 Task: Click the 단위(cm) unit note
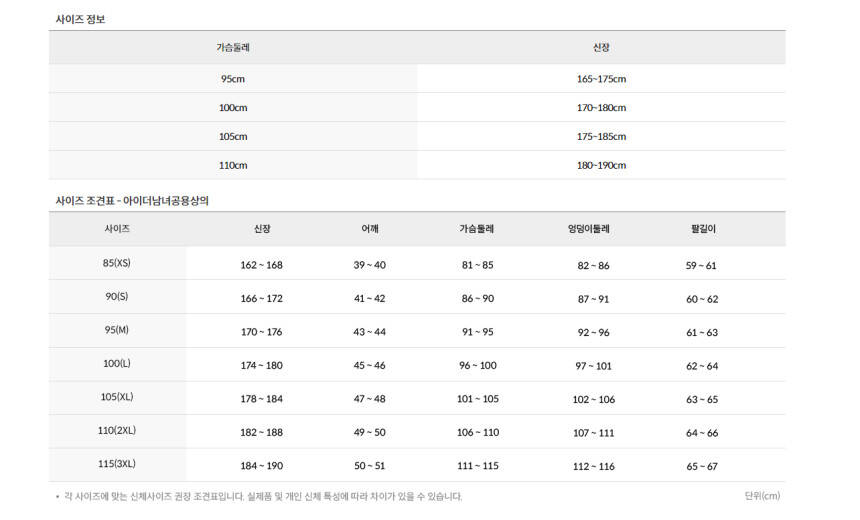762,496
